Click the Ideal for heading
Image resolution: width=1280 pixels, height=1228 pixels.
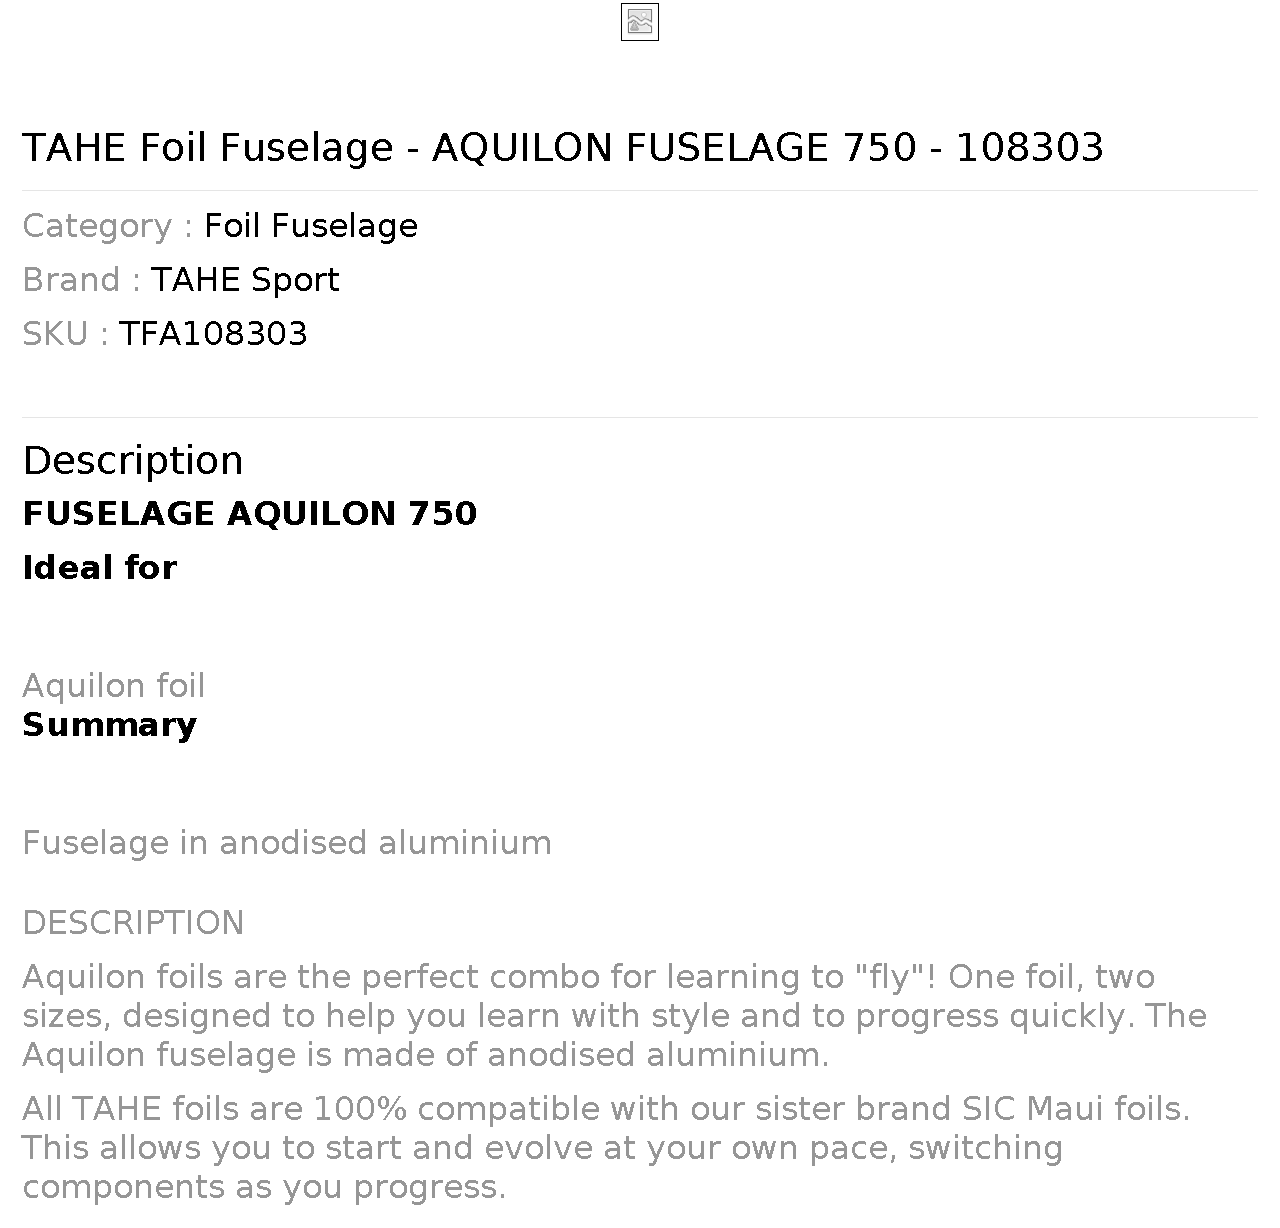100,568
